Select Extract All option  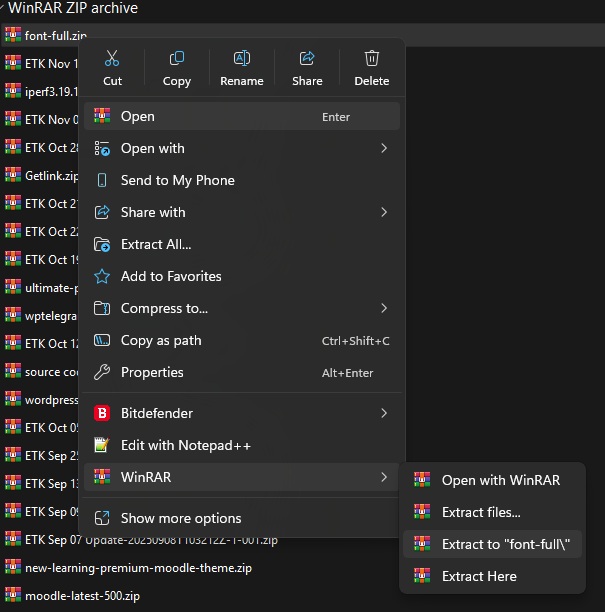(155, 245)
